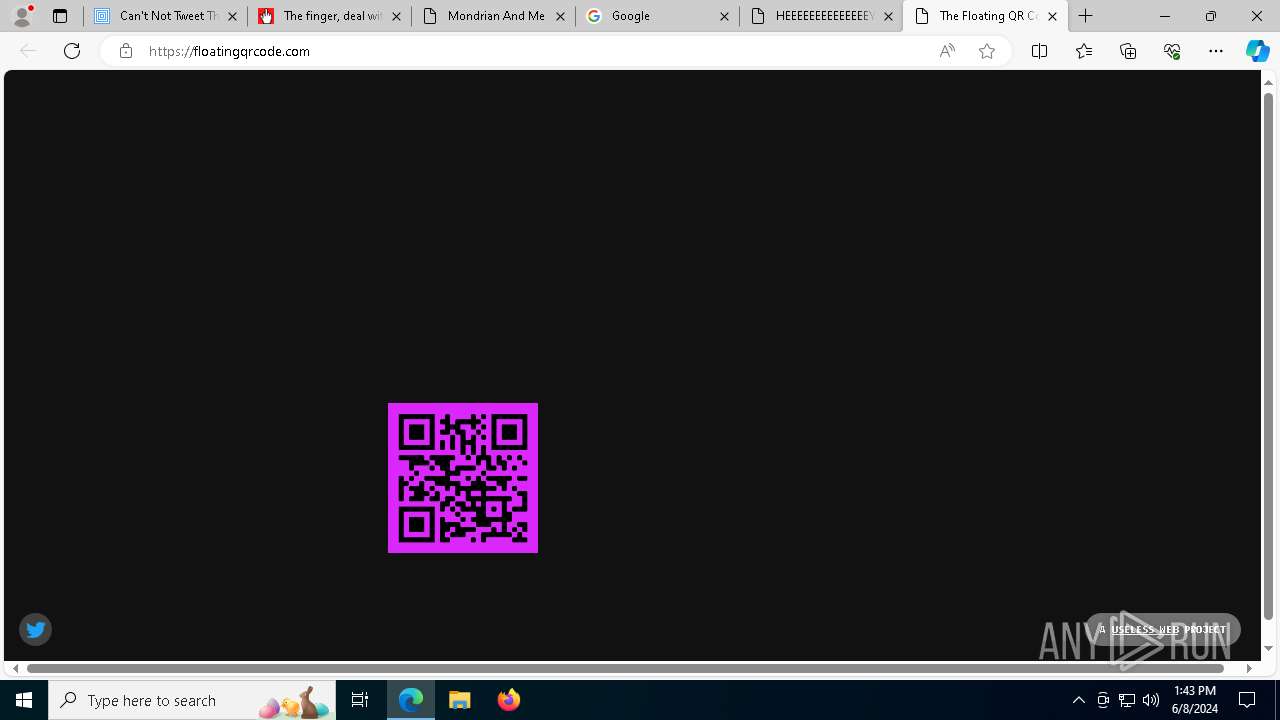Open the notification center icon

click(x=1248, y=700)
